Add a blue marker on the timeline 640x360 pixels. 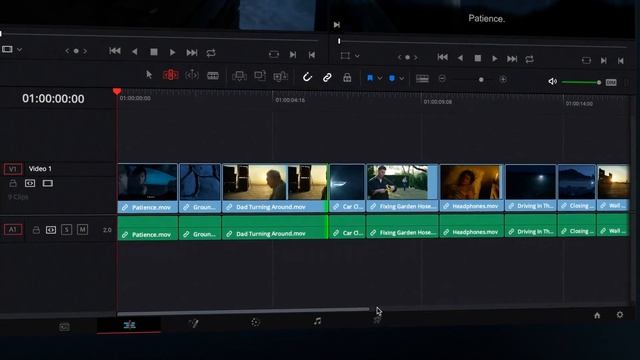[x=392, y=78]
